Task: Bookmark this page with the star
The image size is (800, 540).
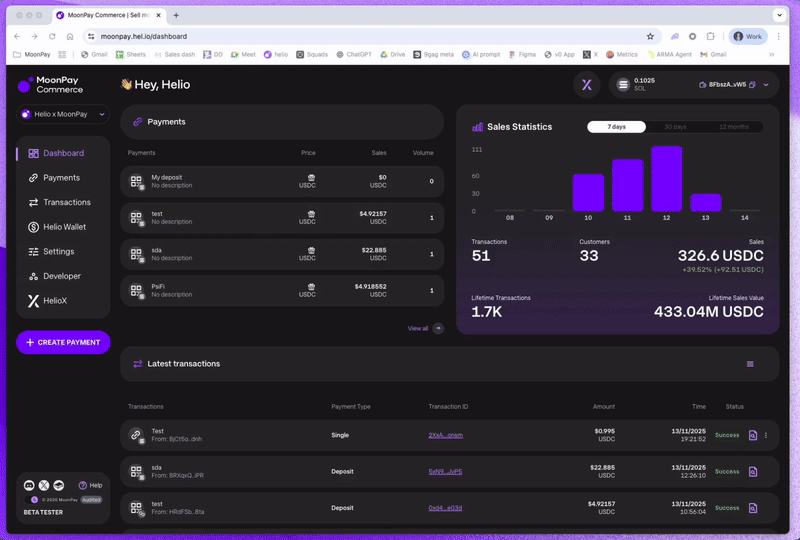Action: click(x=650, y=36)
